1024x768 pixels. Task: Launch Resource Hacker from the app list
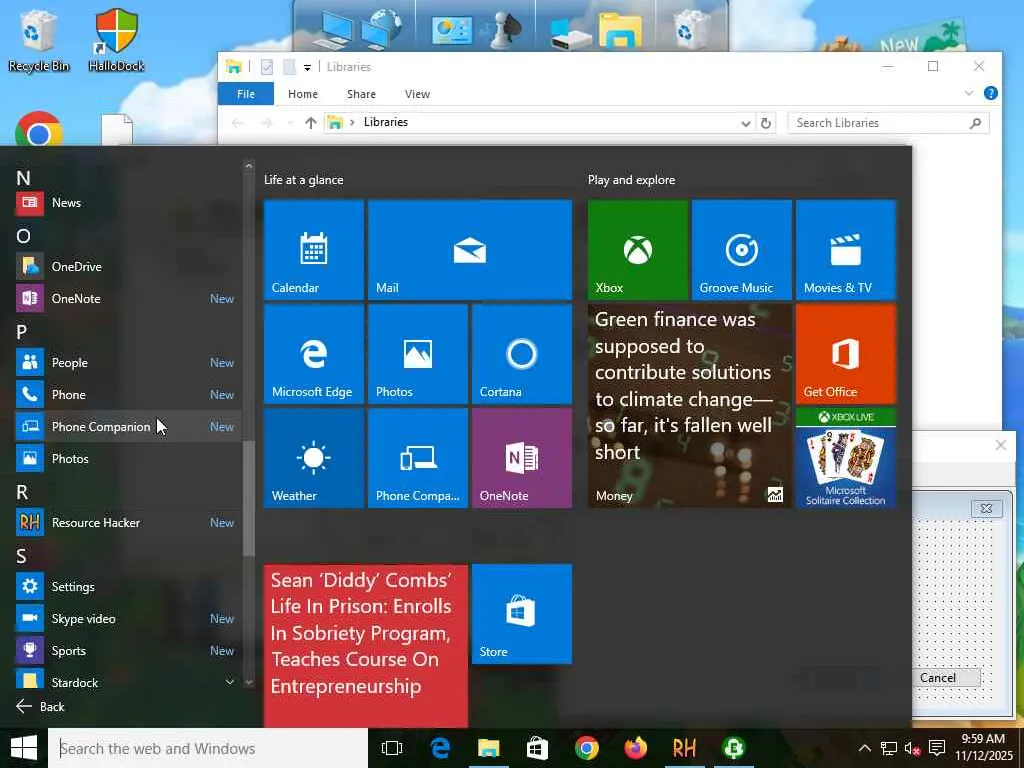click(x=128, y=522)
